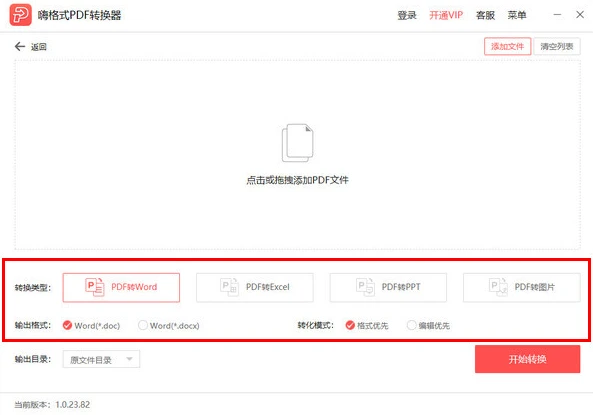Close the converter window
The image size is (593, 415).
click(580, 15)
